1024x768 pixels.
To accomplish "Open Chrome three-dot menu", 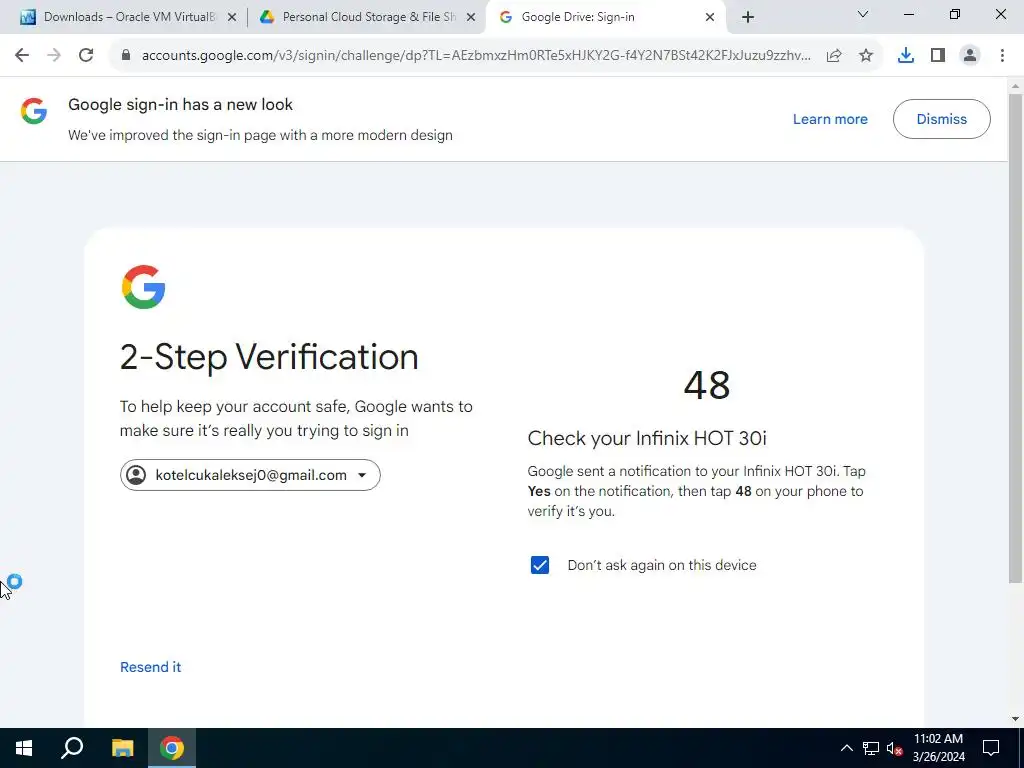I will tap(1002, 56).
